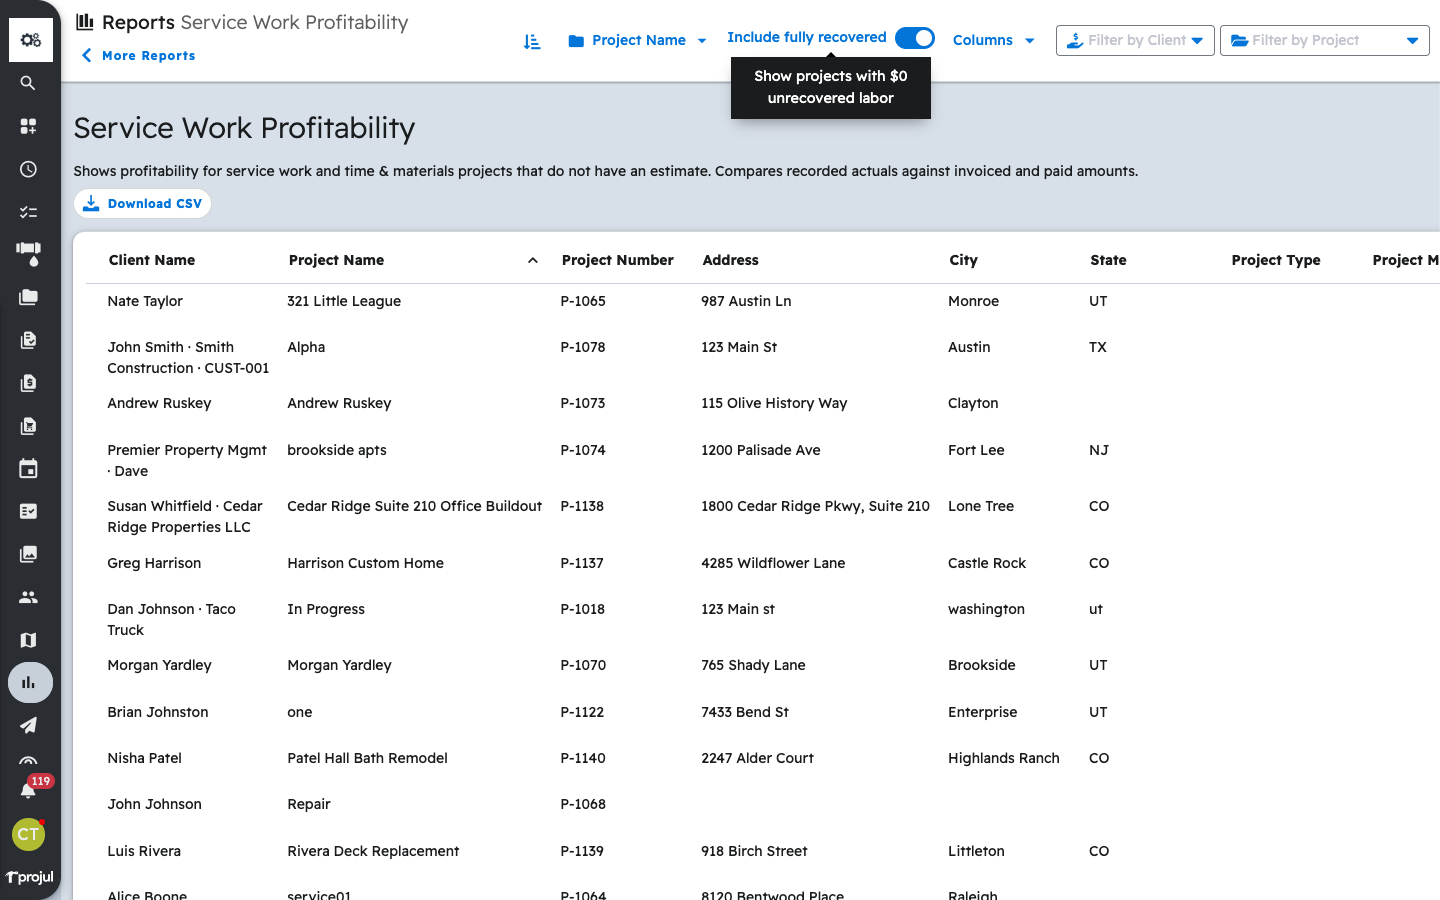Click the sort arrow on Project Name column
Viewport: 1440px width, 900px height.
coord(533,261)
